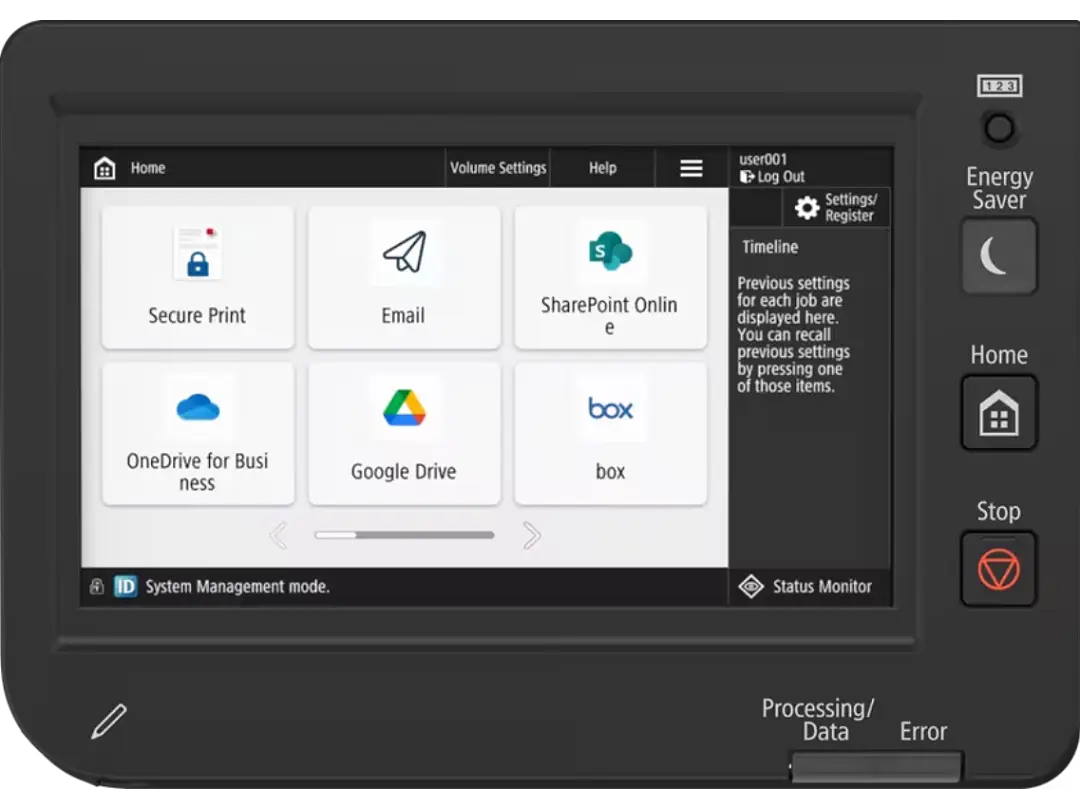This screenshot has height=810, width=1080.
Task: Click the page indicator bar
Action: [404, 534]
